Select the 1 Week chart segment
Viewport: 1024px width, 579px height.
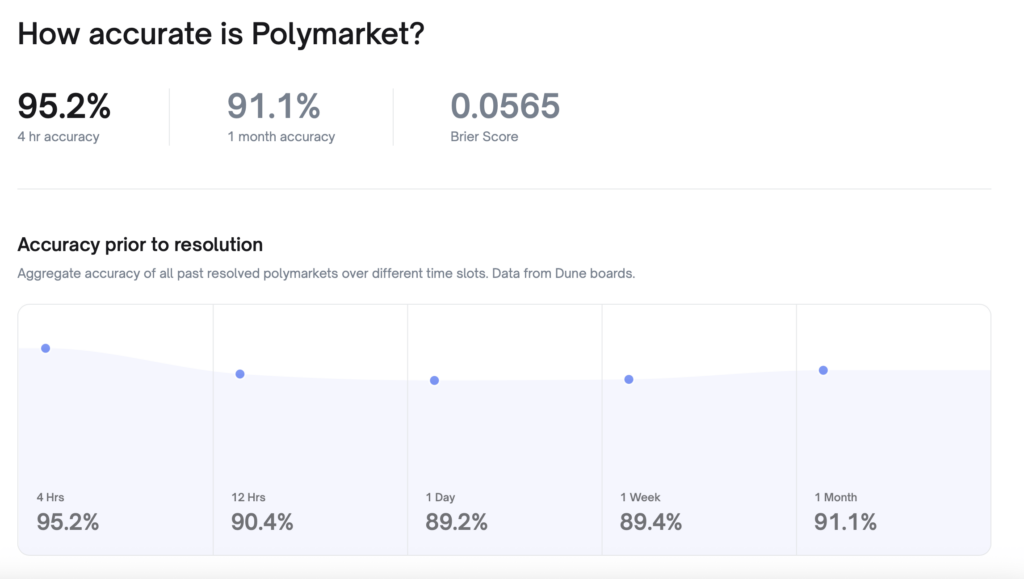click(x=698, y=430)
